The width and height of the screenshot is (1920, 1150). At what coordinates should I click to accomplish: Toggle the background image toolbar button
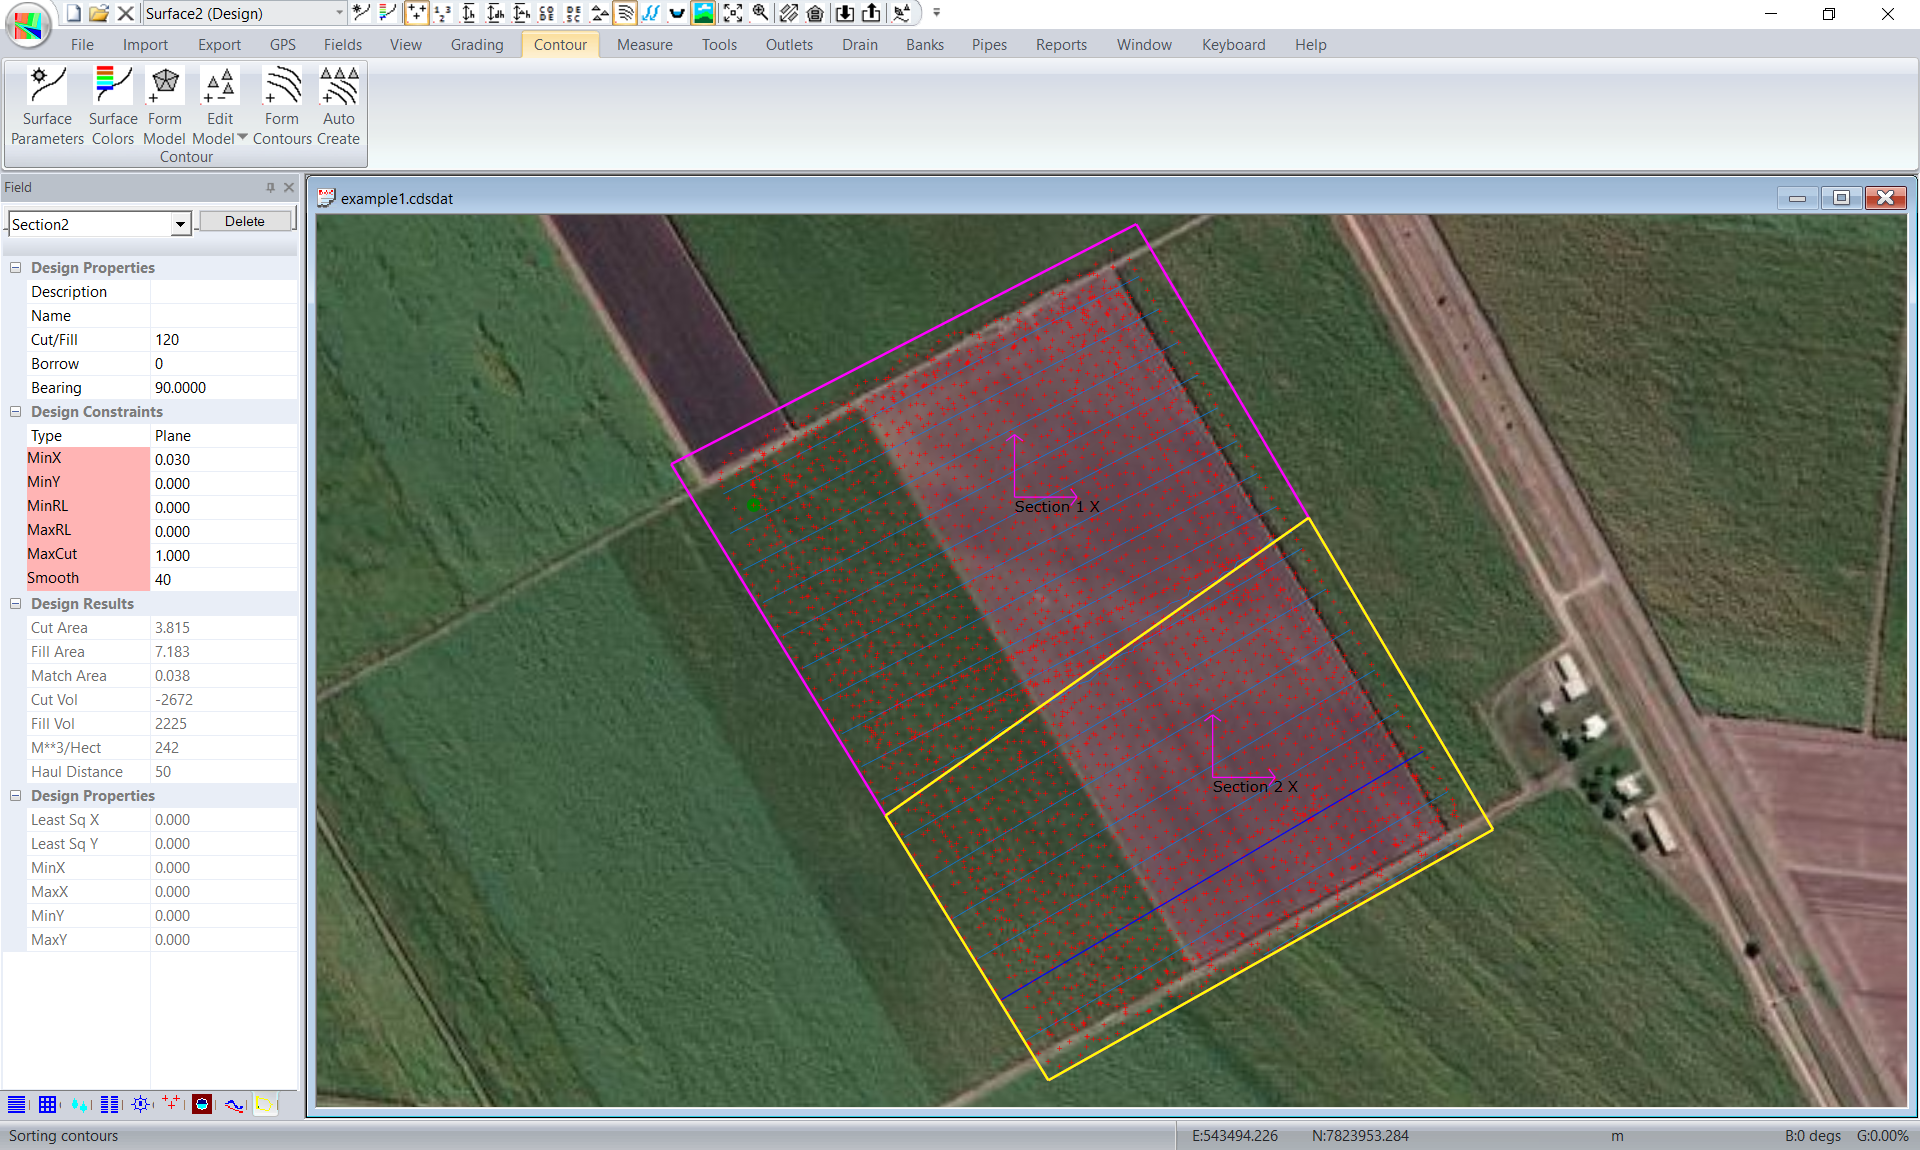coord(704,13)
